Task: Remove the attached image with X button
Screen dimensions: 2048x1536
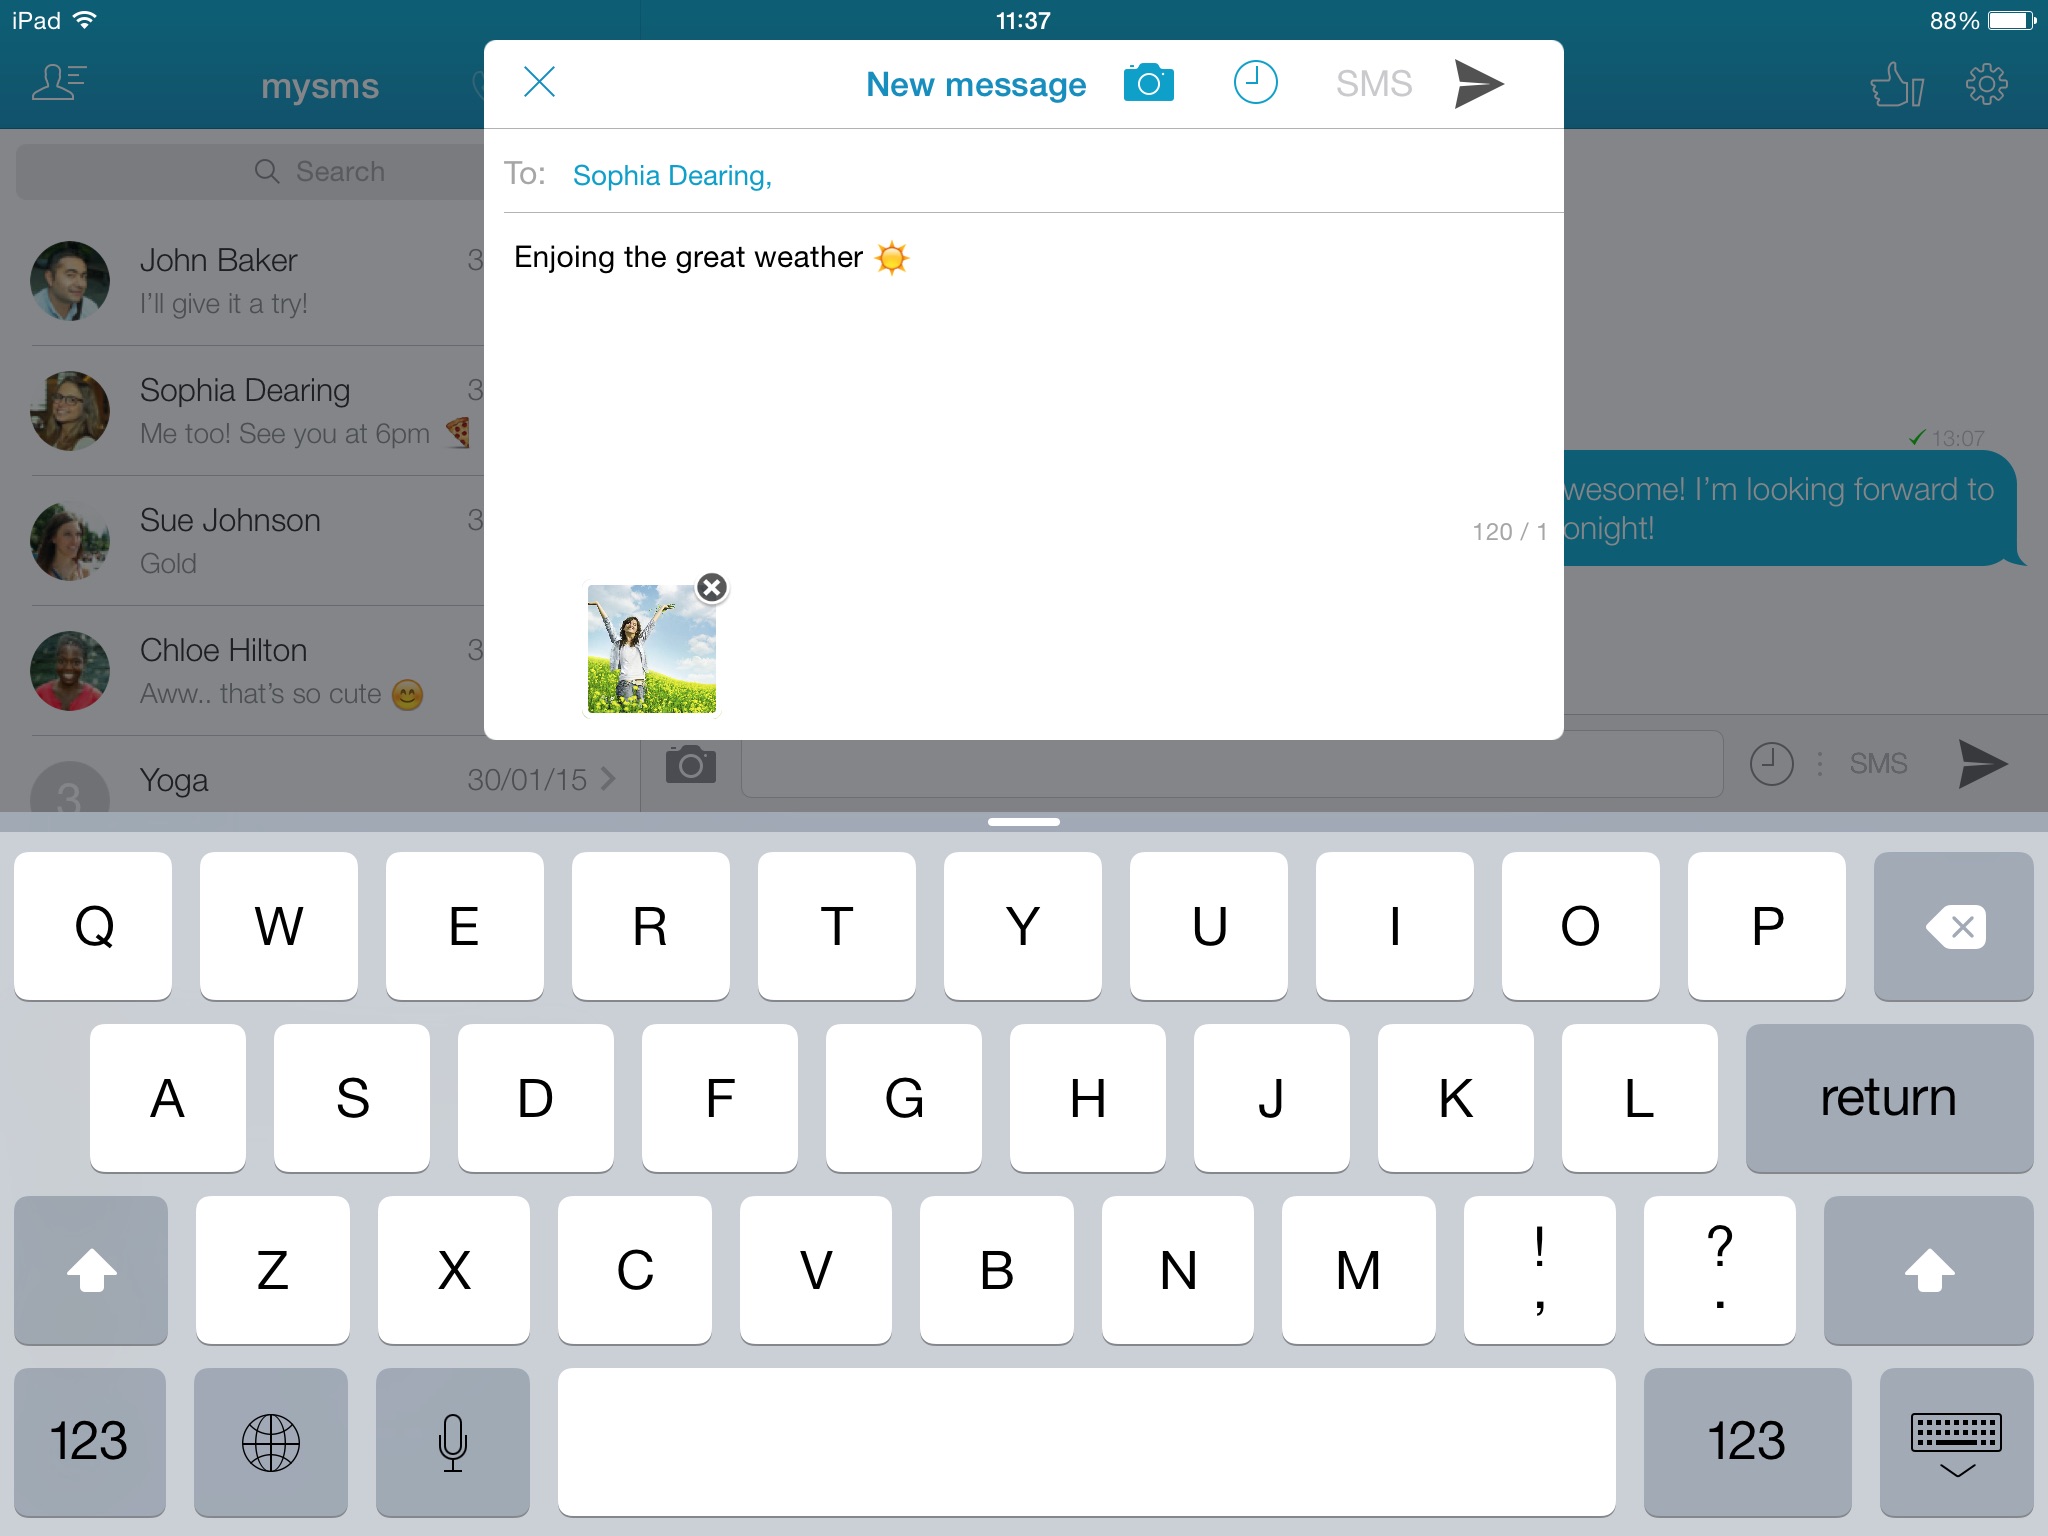Action: tap(714, 586)
